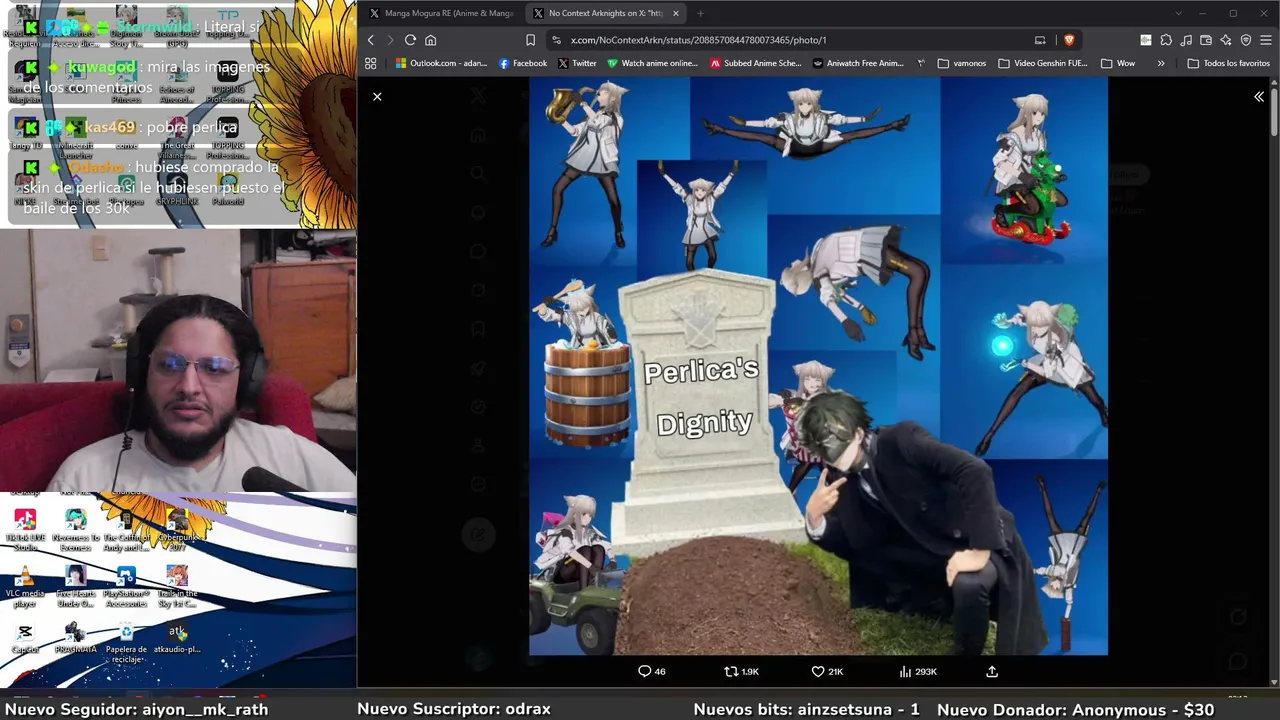Image resolution: width=1280 pixels, height=720 pixels.
Task: Open the Brave Wallet
Action: point(1206,40)
